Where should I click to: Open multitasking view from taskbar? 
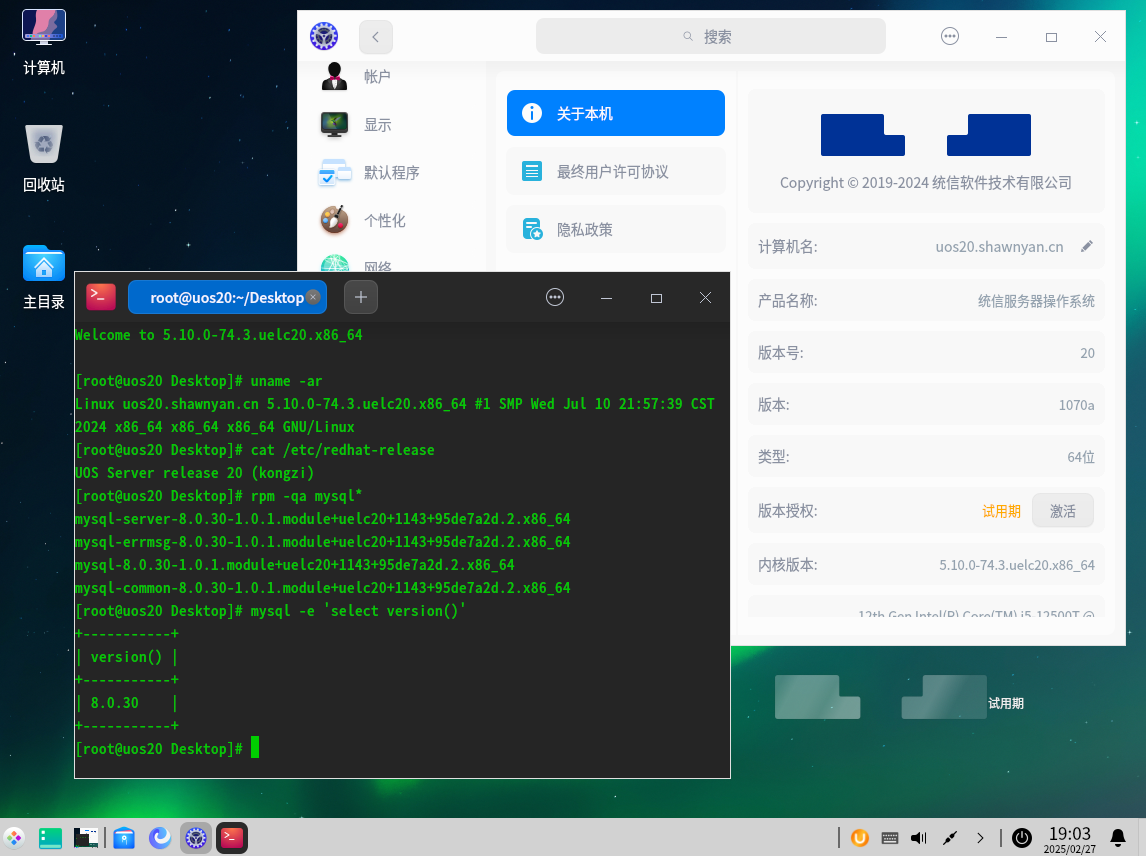click(x=86, y=838)
